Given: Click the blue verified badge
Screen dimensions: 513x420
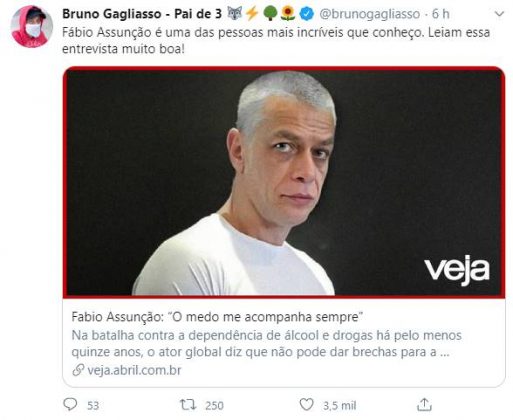Looking at the screenshot, I should [306, 14].
